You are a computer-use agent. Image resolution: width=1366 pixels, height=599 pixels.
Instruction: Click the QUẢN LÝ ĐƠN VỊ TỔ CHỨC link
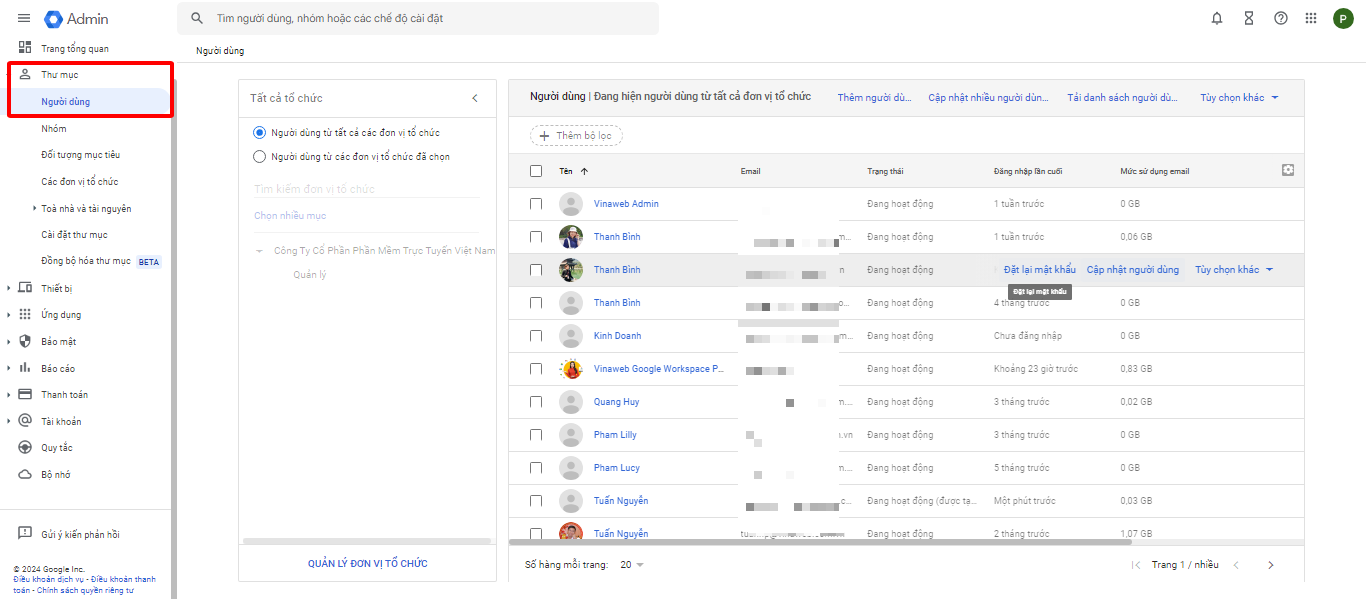coord(367,564)
